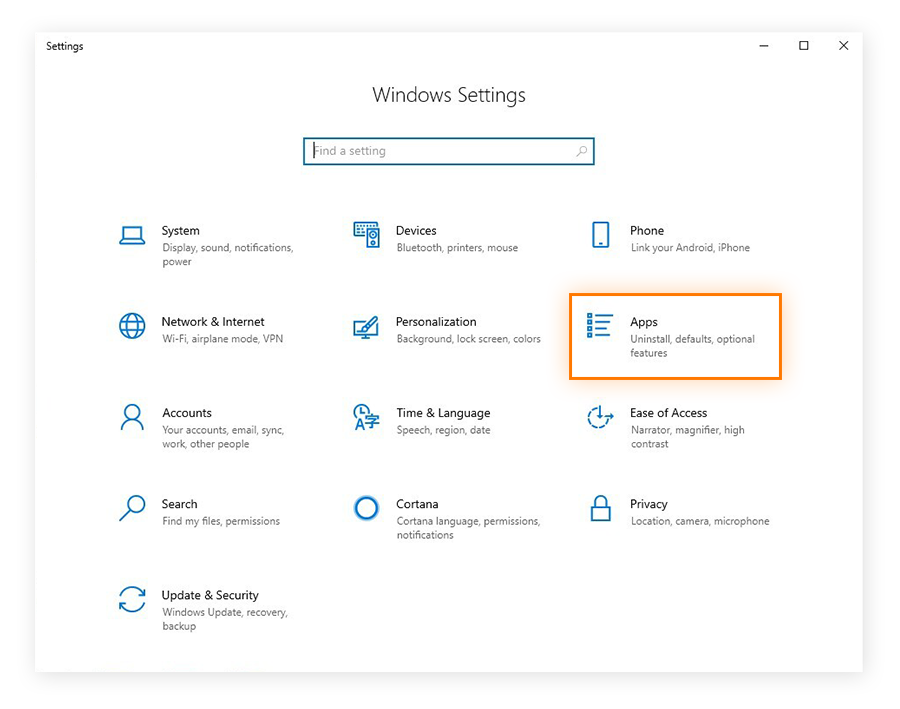Image resolution: width=900 pixels, height=709 pixels.
Task: Click 'Link your Android, iPhone' text
Action: 690,247
